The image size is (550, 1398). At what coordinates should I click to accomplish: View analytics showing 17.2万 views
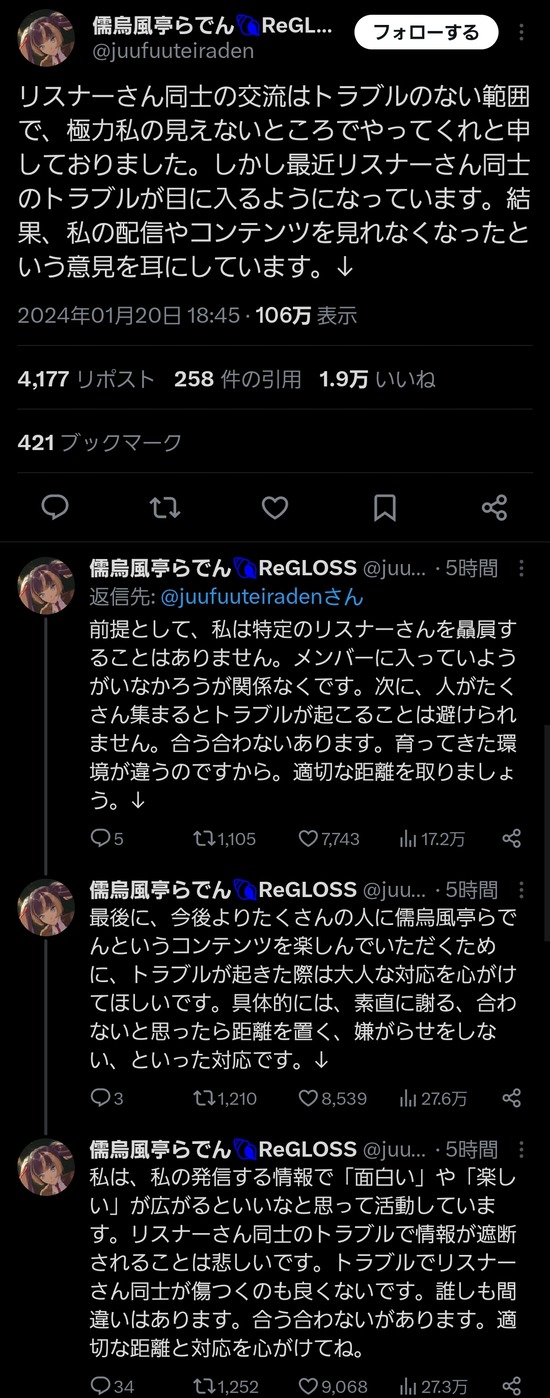(x=432, y=838)
